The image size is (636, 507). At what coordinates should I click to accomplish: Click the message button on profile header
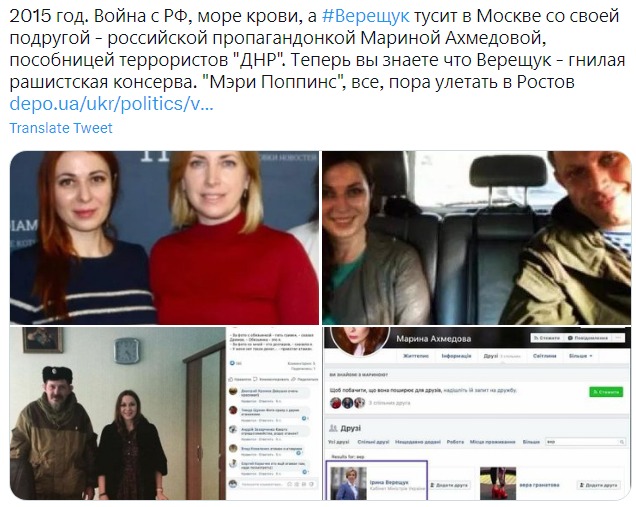click(588, 338)
